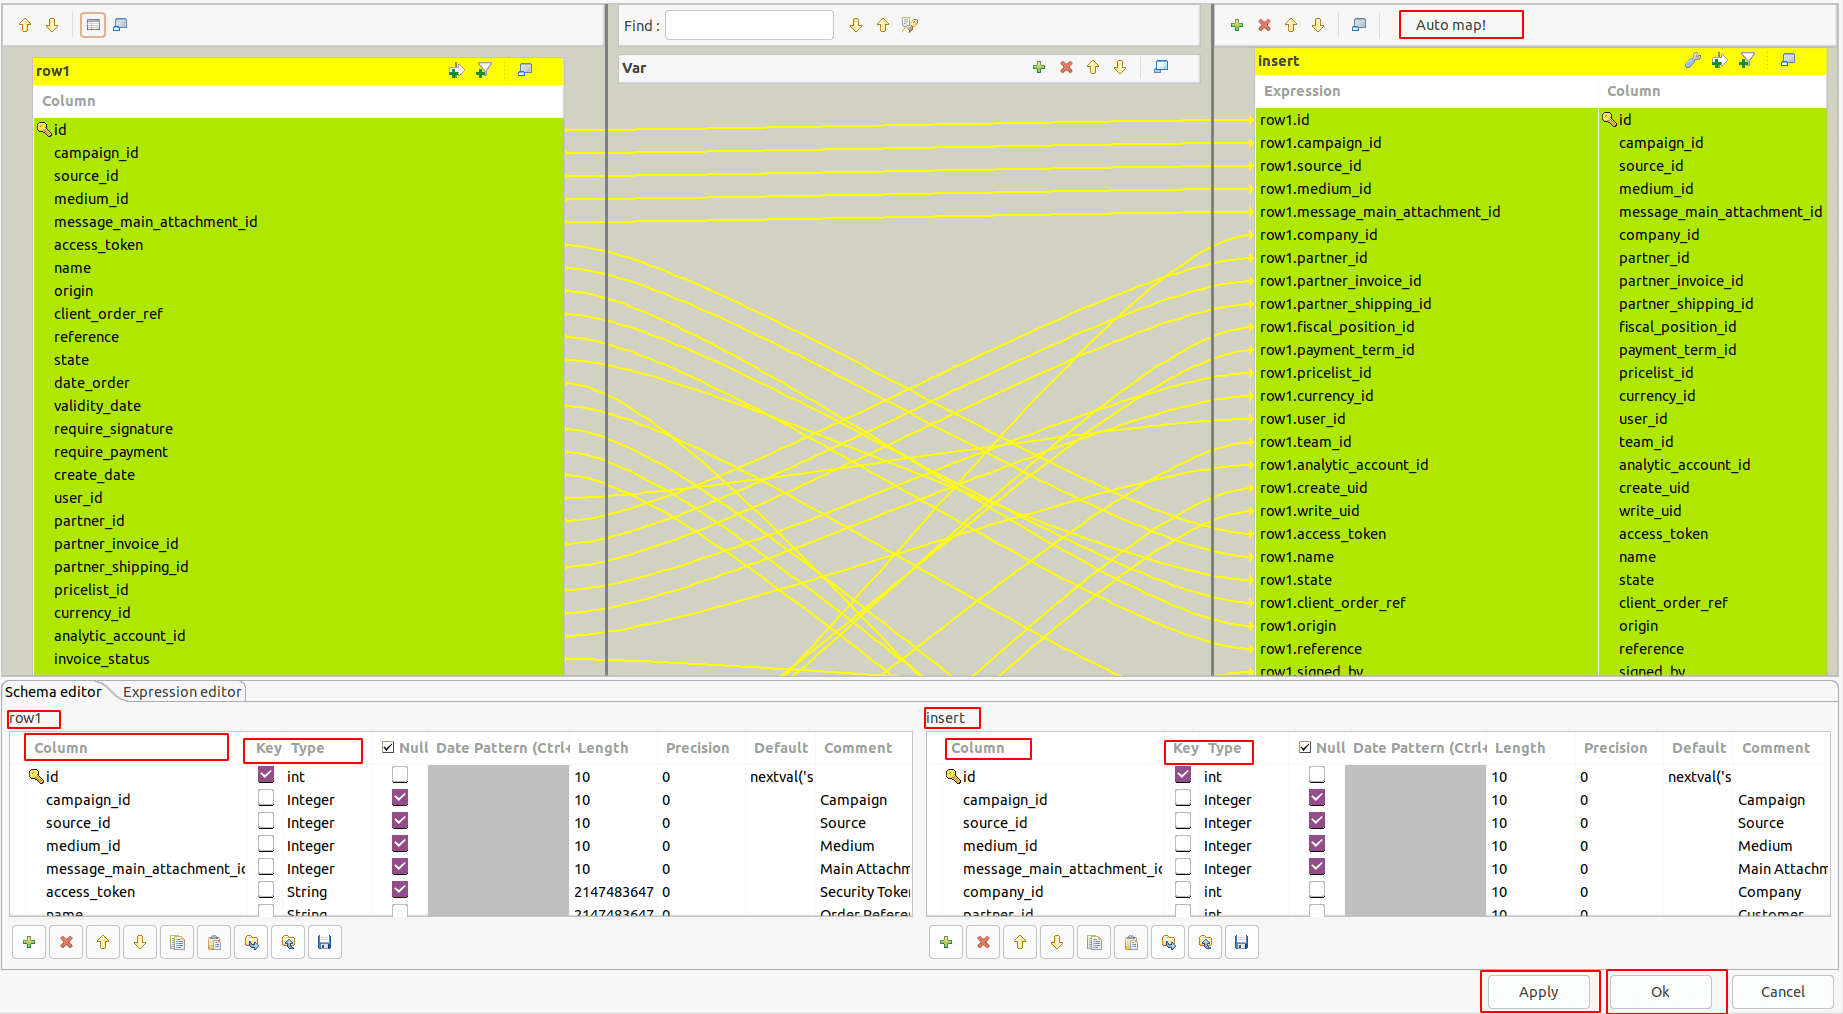This screenshot has width=1843, height=1014.
Task: Remove a variable with the Var panel red X
Action: pos(1066,67)
